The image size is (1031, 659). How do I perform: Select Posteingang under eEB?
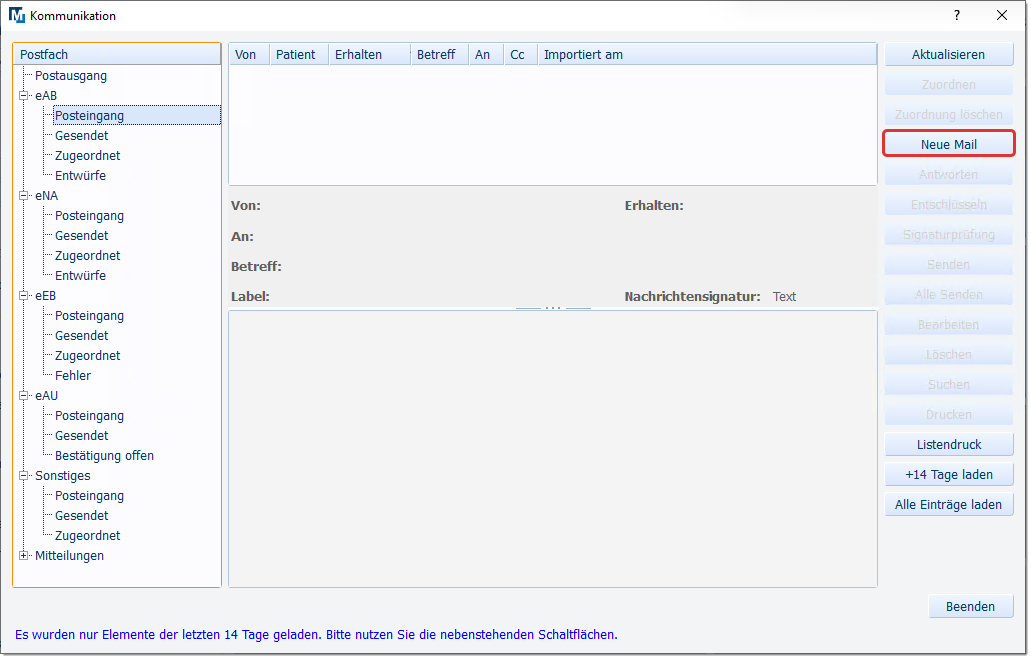(x=89, y=316)
